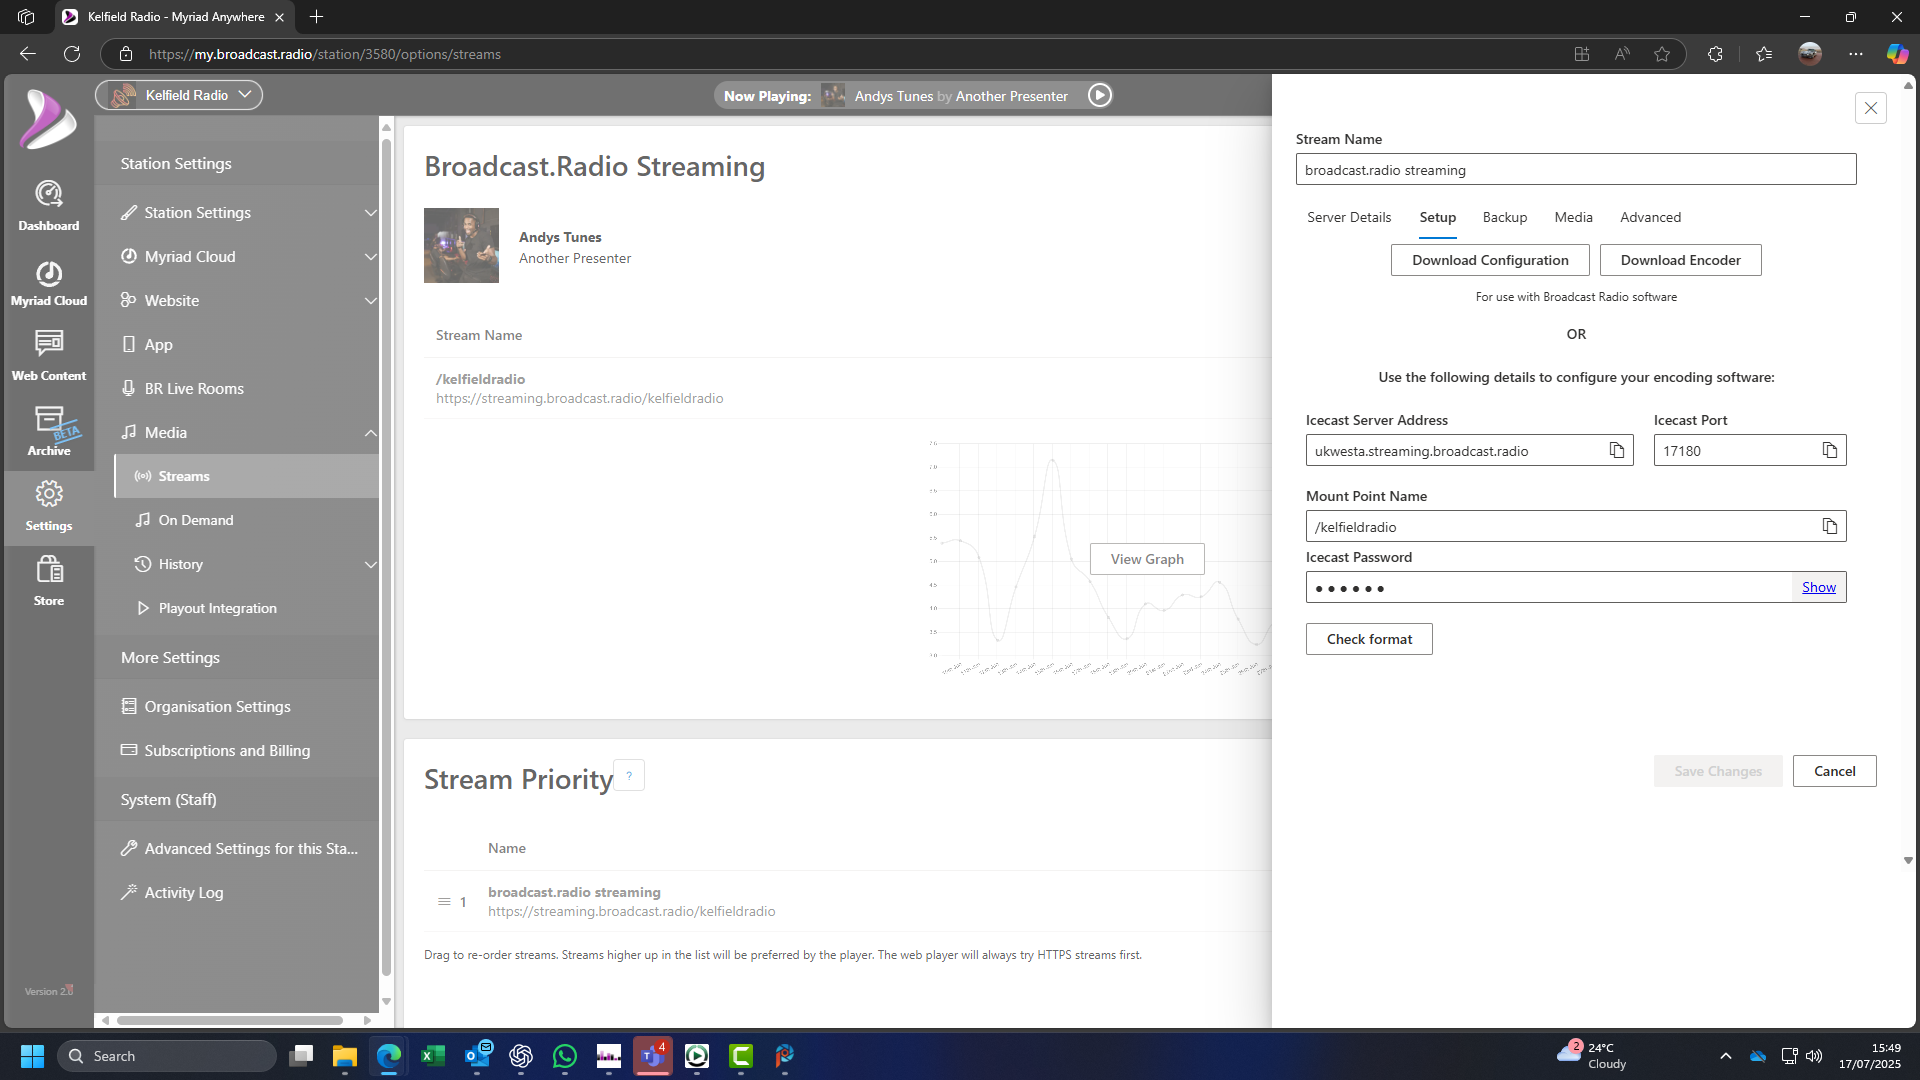1920x1080 pixels.
Task: Click Download Configuration button
Action: [x=1490, y=260]
